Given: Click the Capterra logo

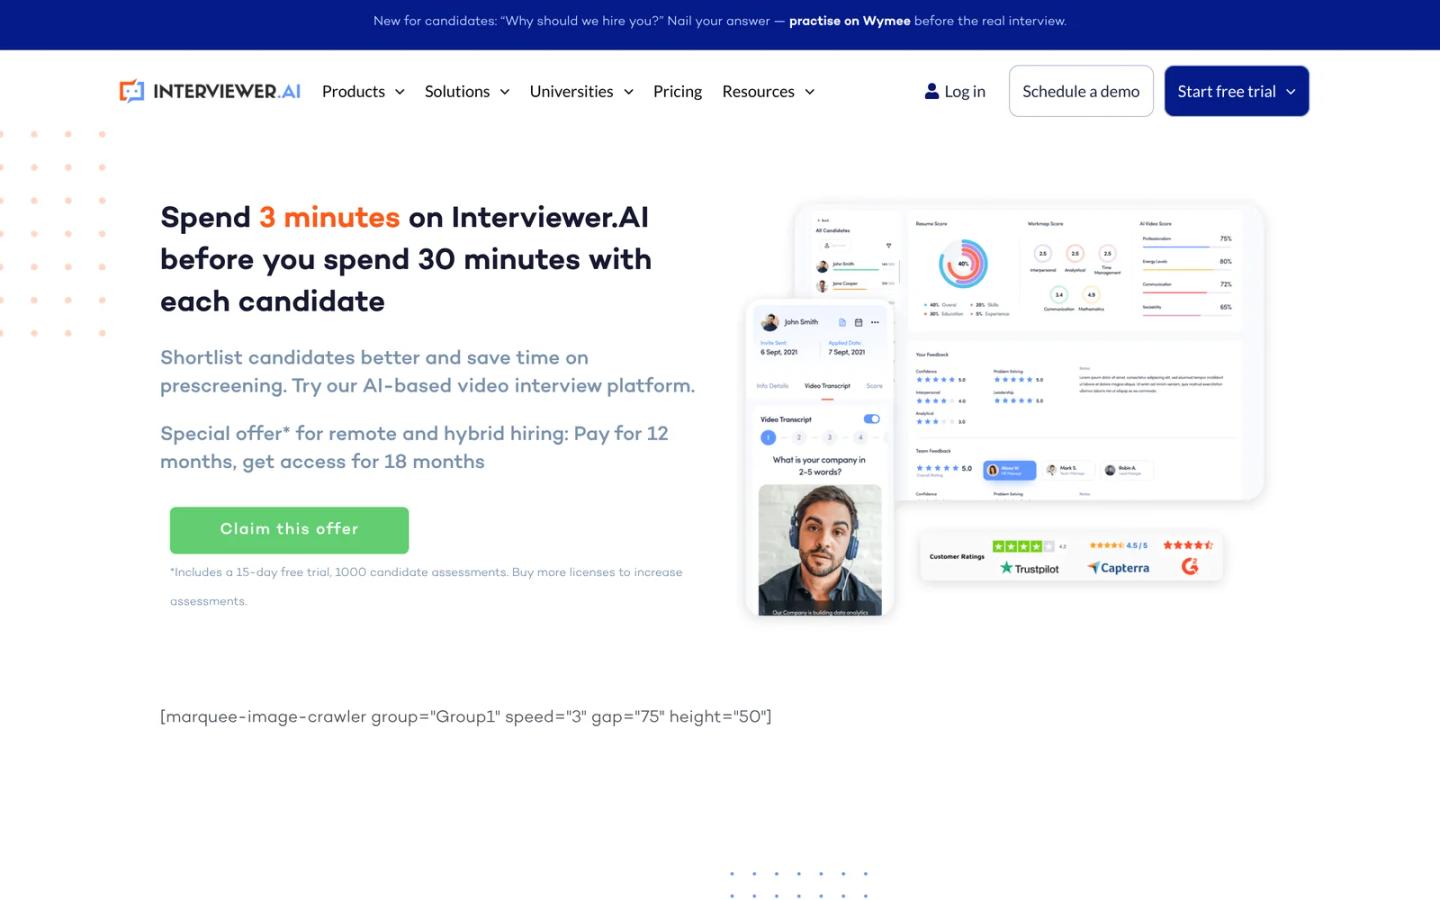Looking at the screenshot, I should coord(1119,568).
